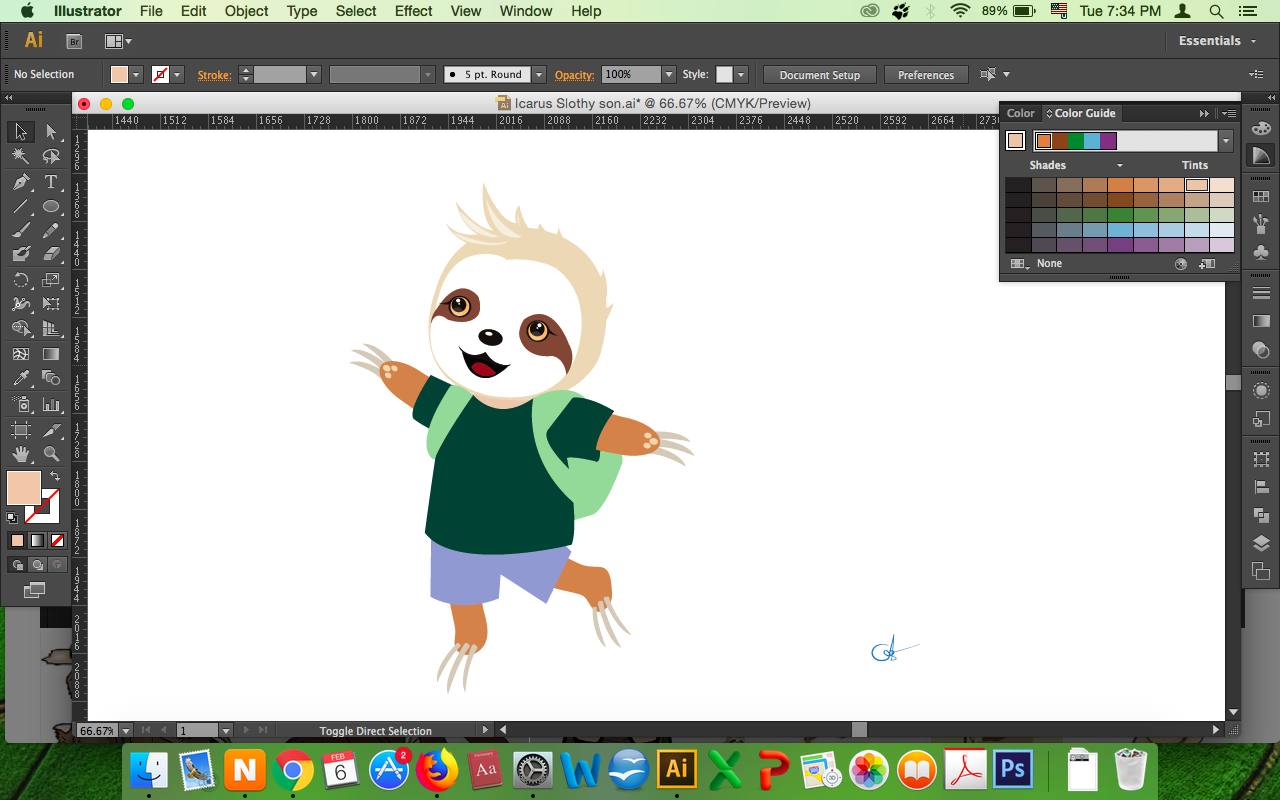Select the Shape Builder tool
Viewport: 1280px width, 800px height.
(x=21, y=329)
